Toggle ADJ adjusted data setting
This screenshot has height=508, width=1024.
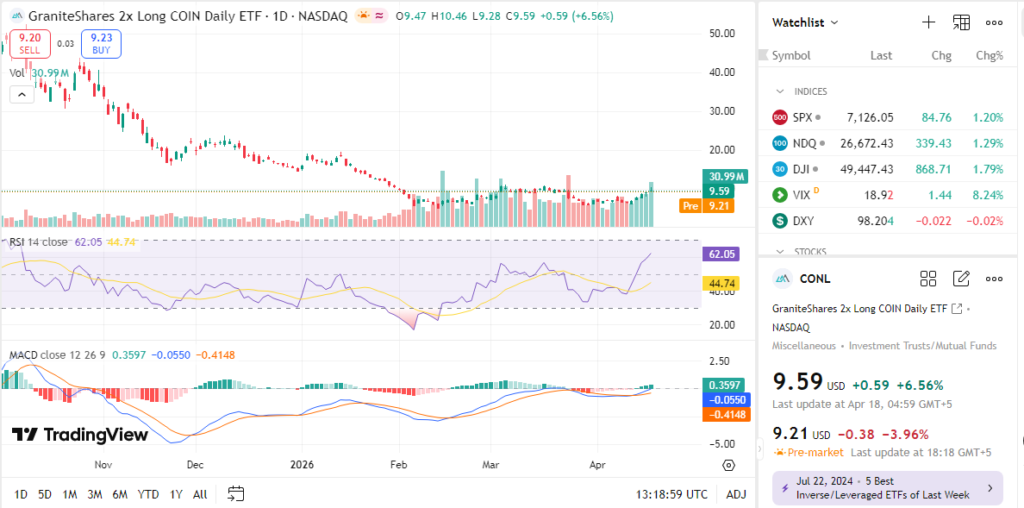[735, 494]
